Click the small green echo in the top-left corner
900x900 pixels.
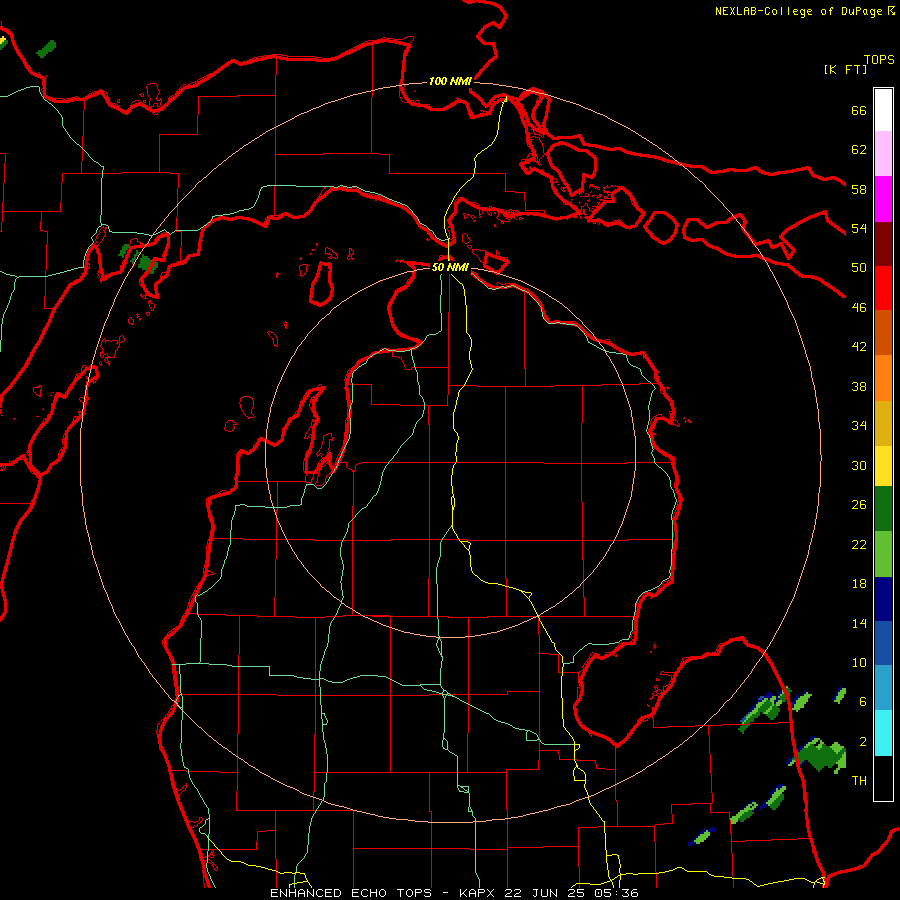coord(46,49)
